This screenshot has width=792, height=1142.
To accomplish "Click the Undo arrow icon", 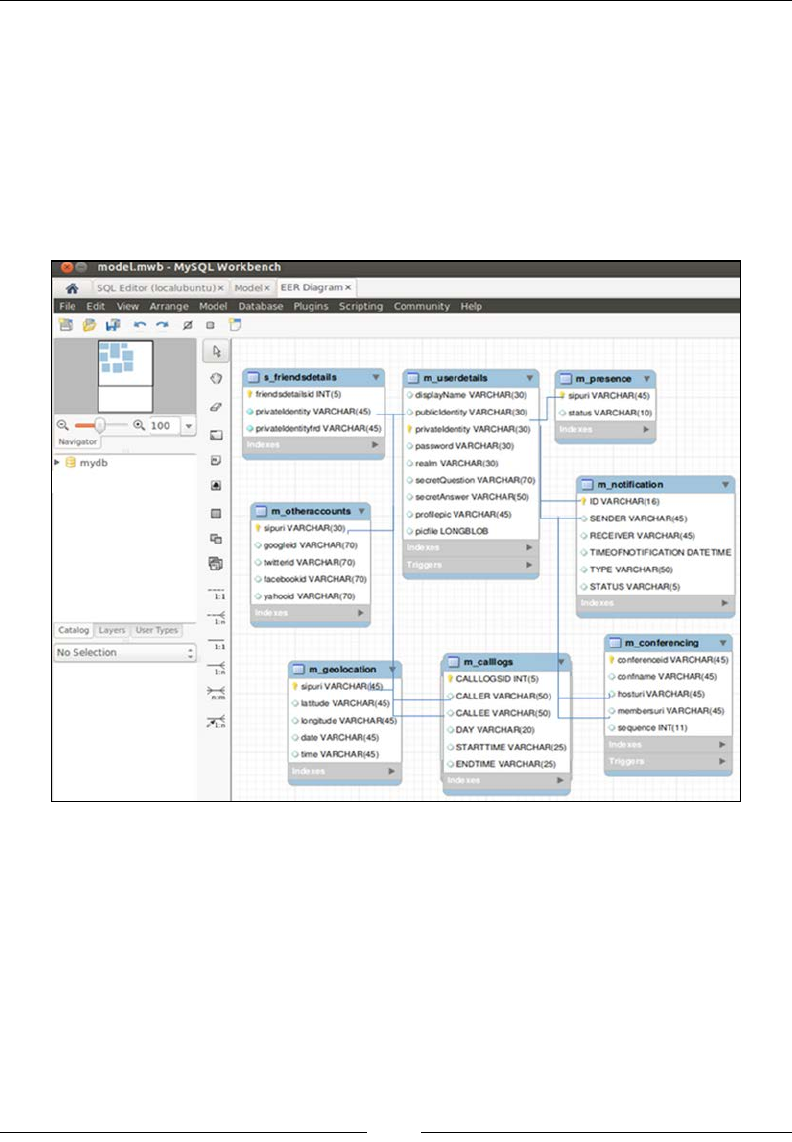I will (140, 325).
